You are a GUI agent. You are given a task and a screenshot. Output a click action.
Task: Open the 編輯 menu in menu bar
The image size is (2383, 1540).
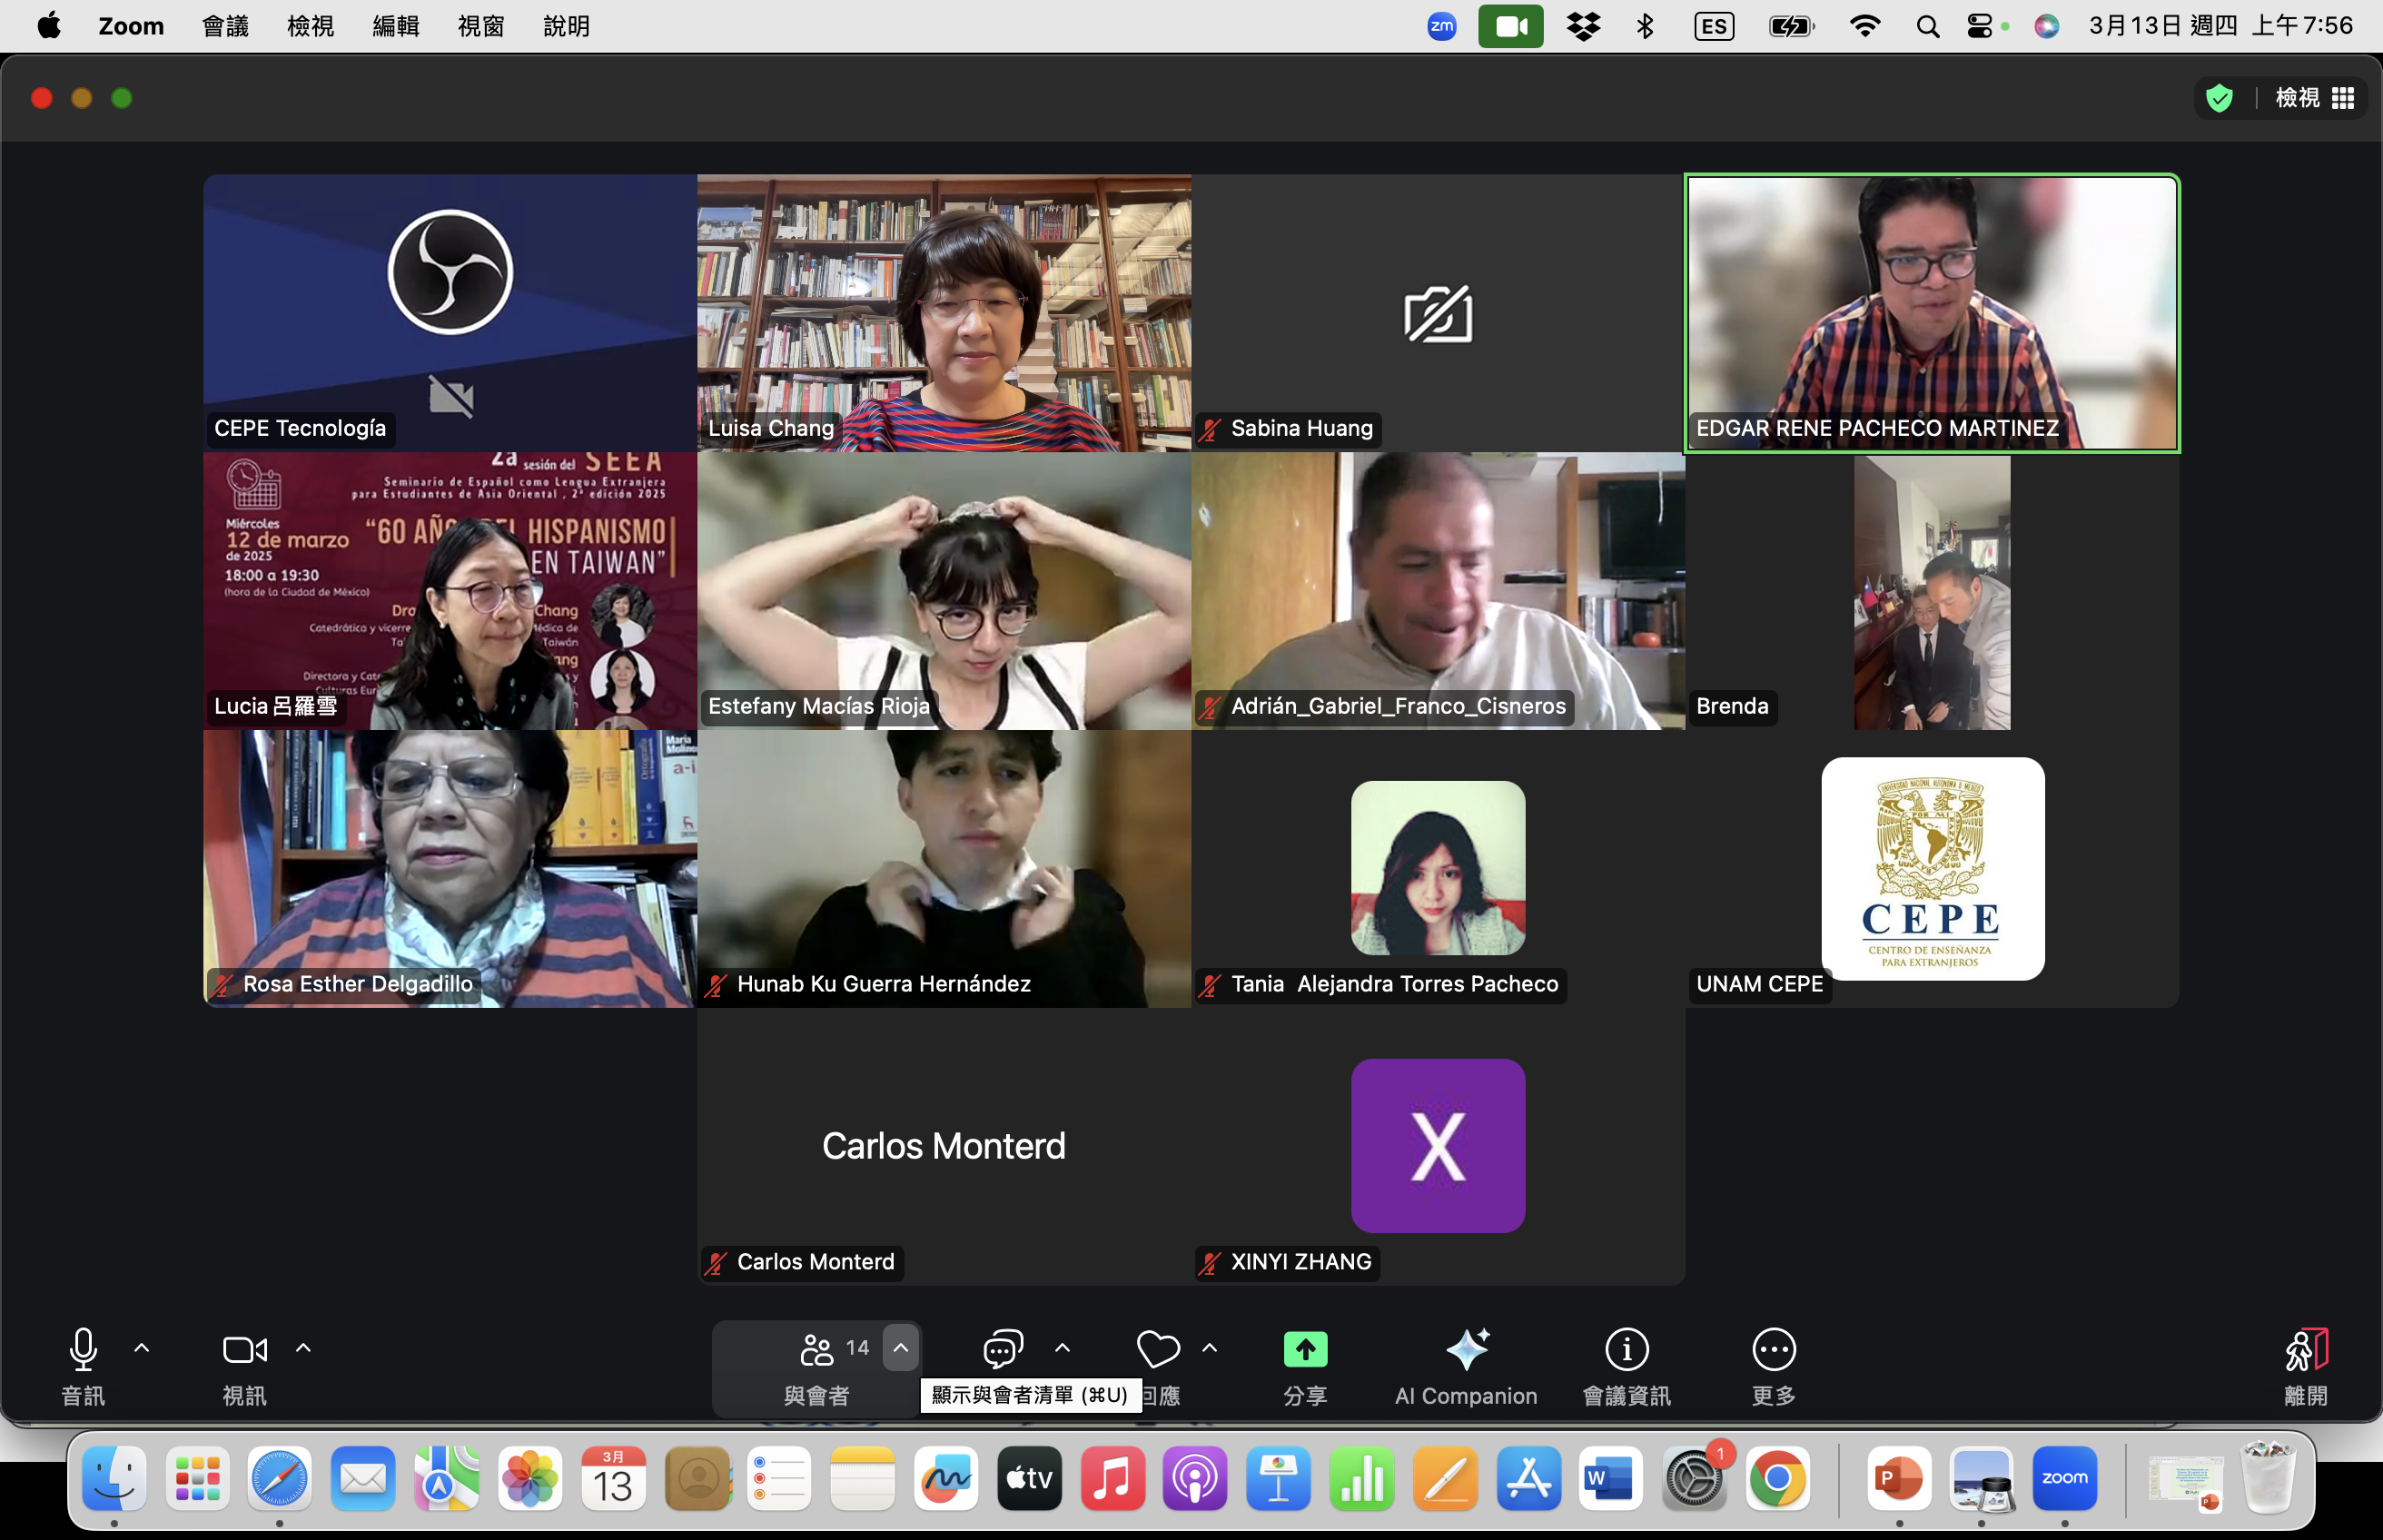(x=395, y=26)
